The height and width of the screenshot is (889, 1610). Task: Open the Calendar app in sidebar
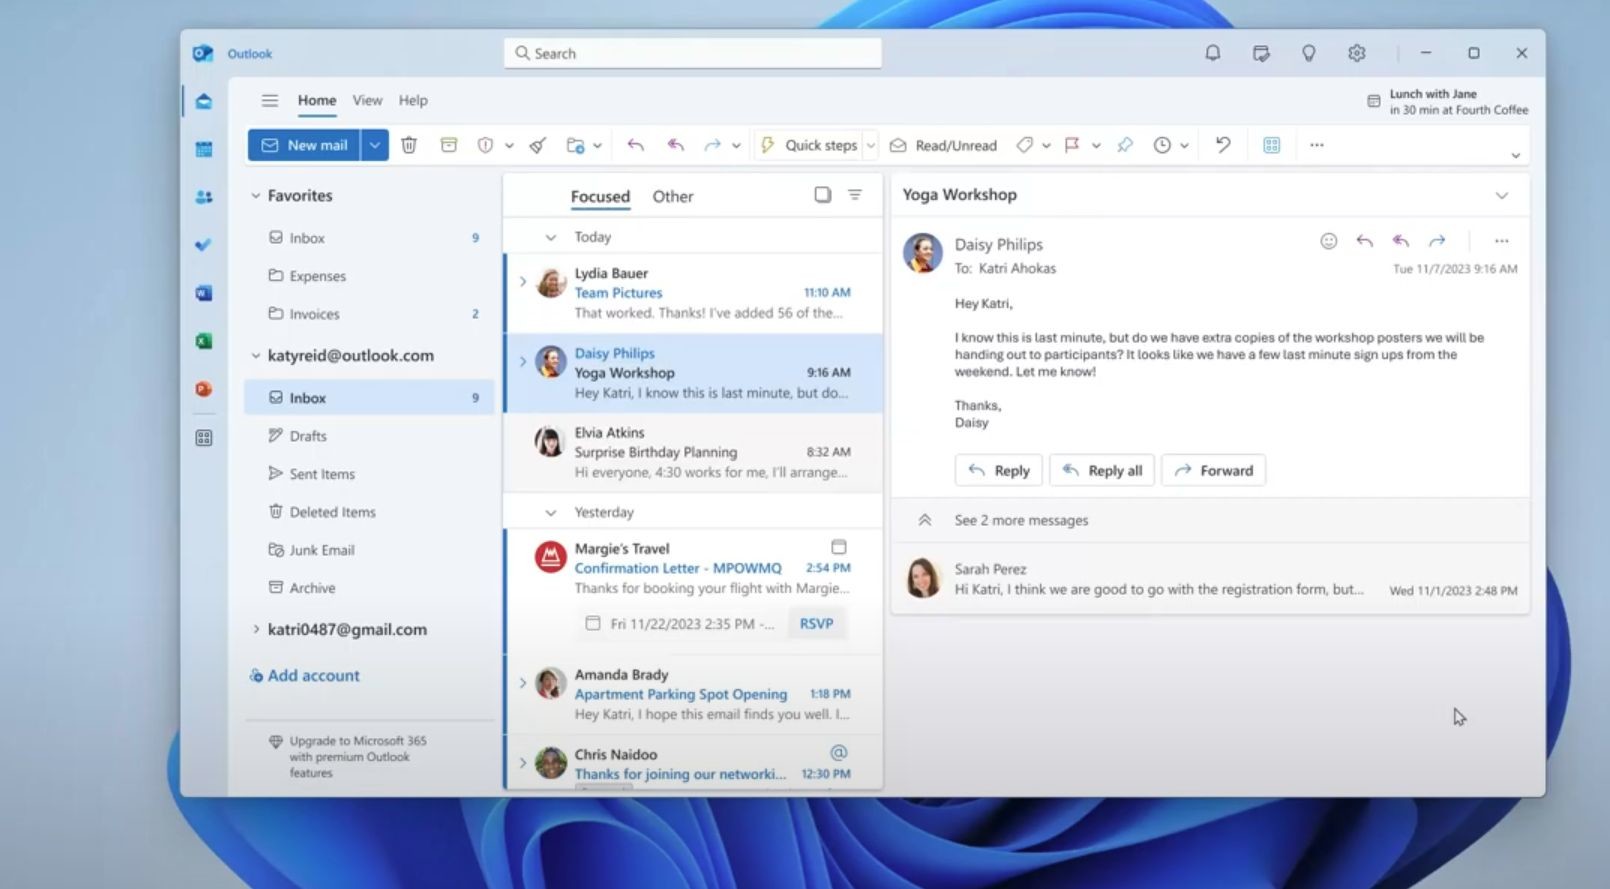(204, 149)
